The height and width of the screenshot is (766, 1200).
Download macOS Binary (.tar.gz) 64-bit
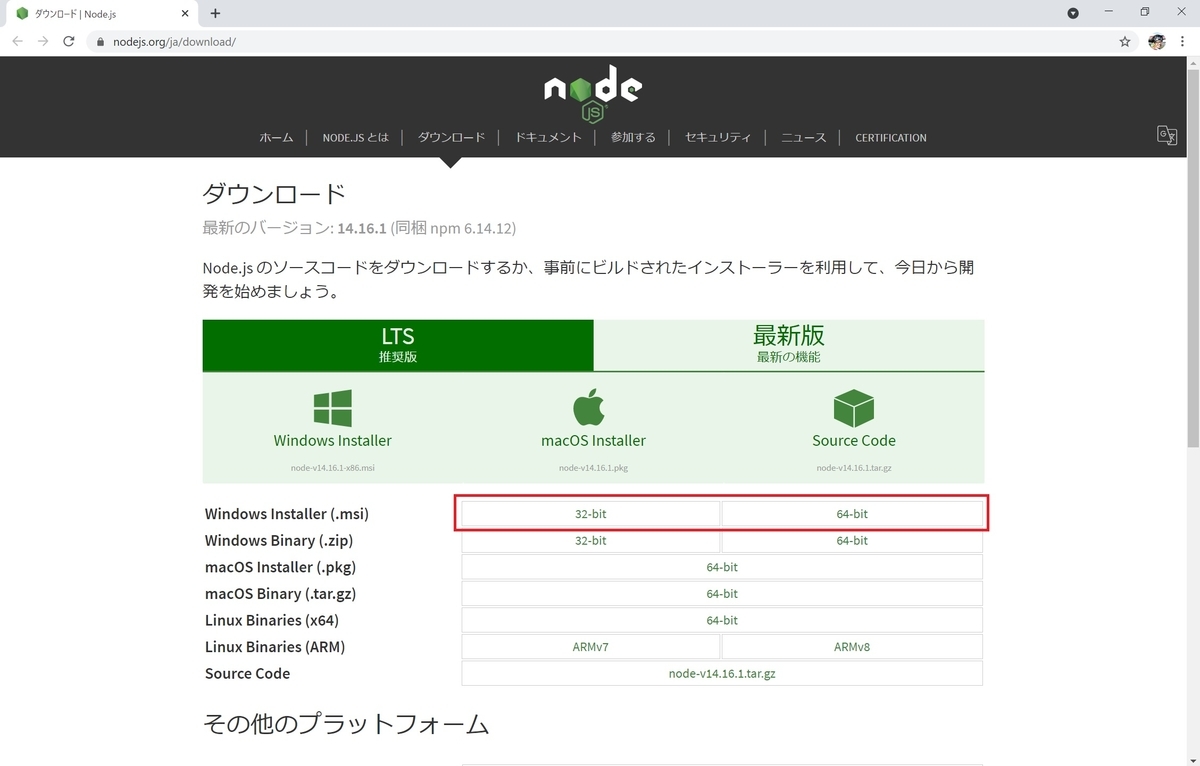(x=722, y=594)
